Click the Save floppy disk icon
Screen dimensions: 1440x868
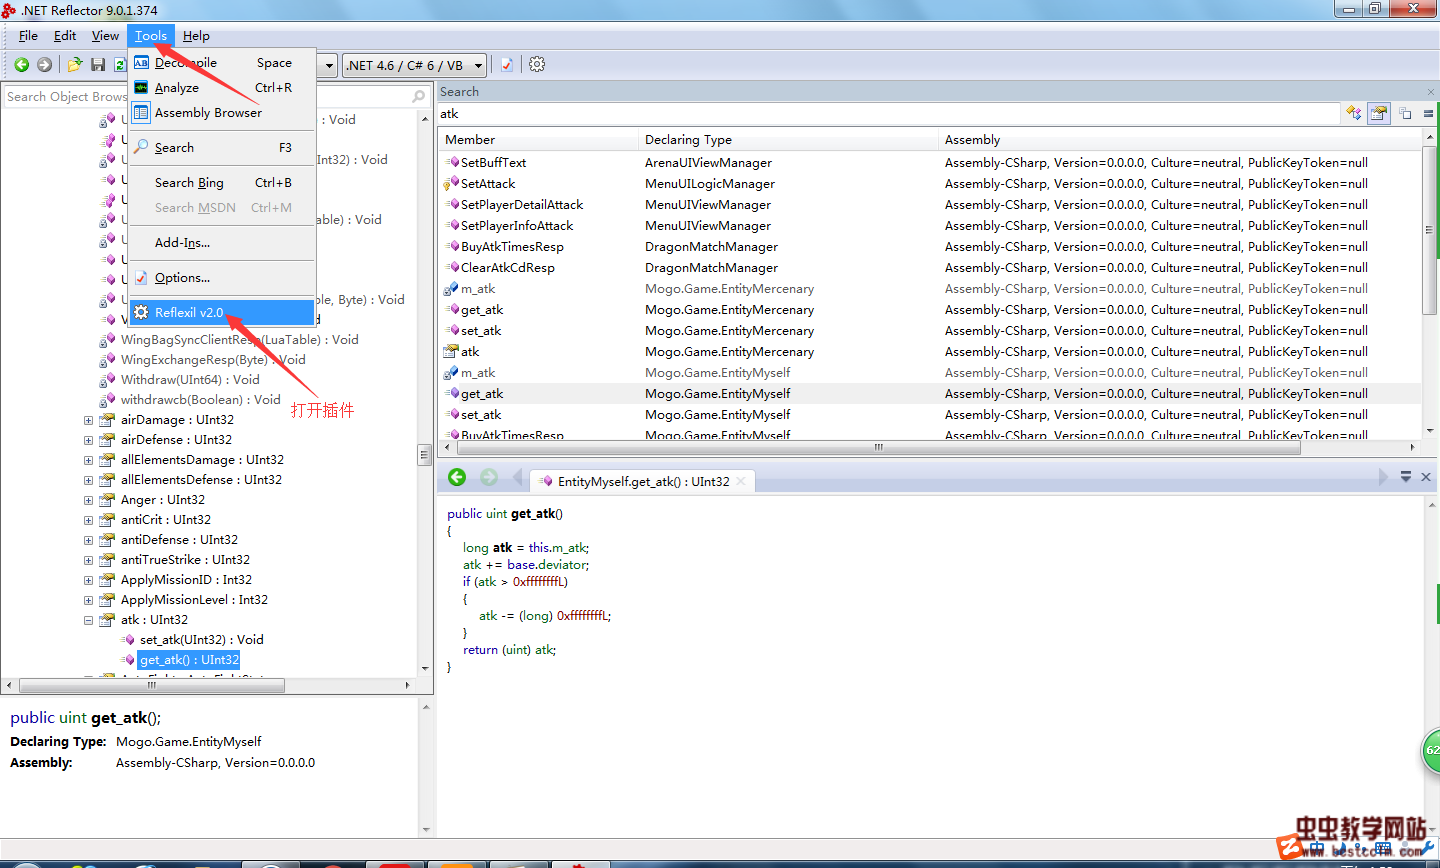(98, 65)
